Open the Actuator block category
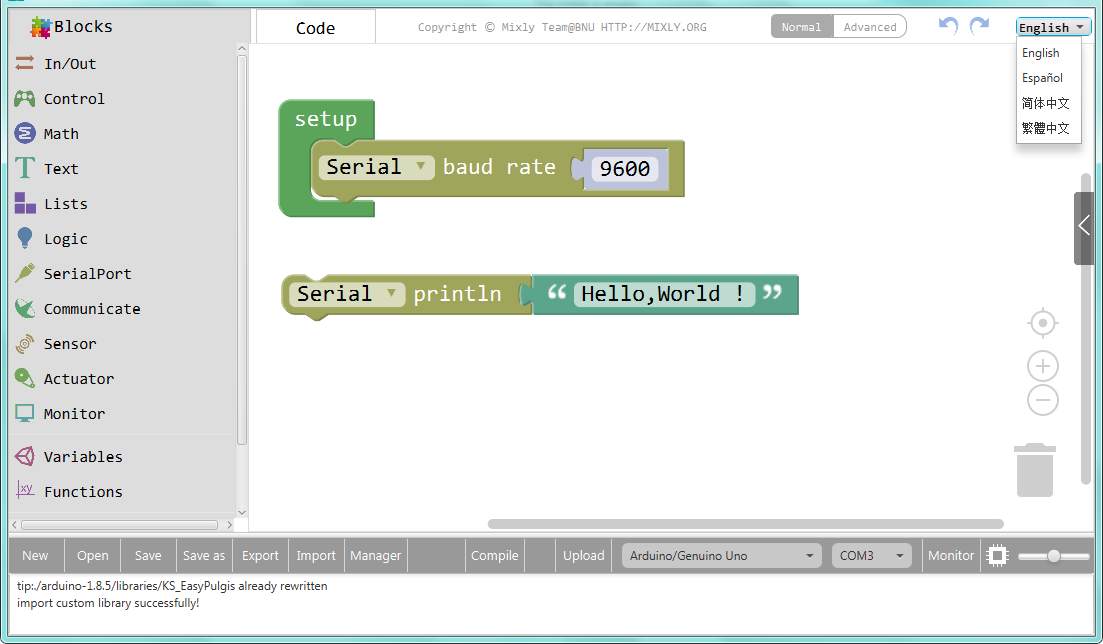 pos(78,379)
